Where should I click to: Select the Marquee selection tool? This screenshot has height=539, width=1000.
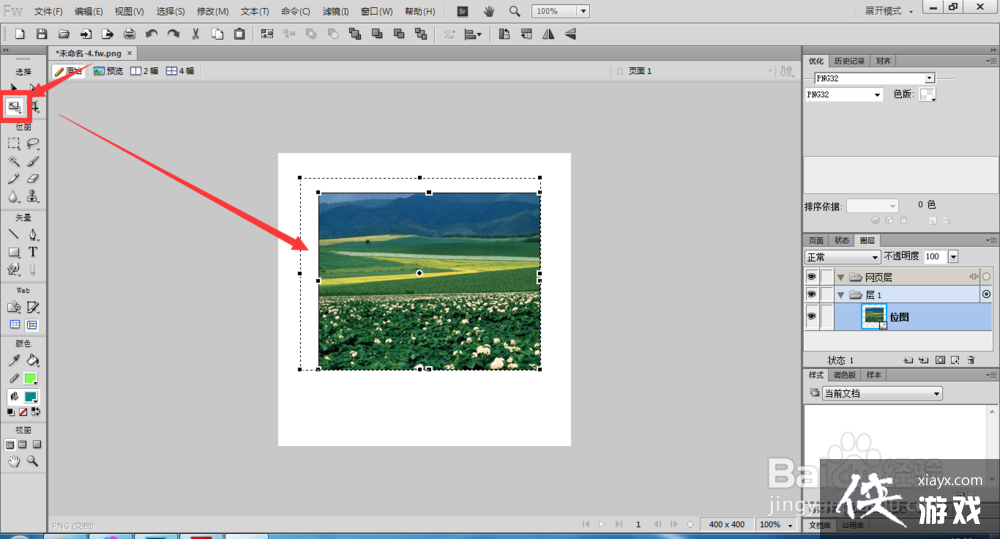(x=14, y=144)
